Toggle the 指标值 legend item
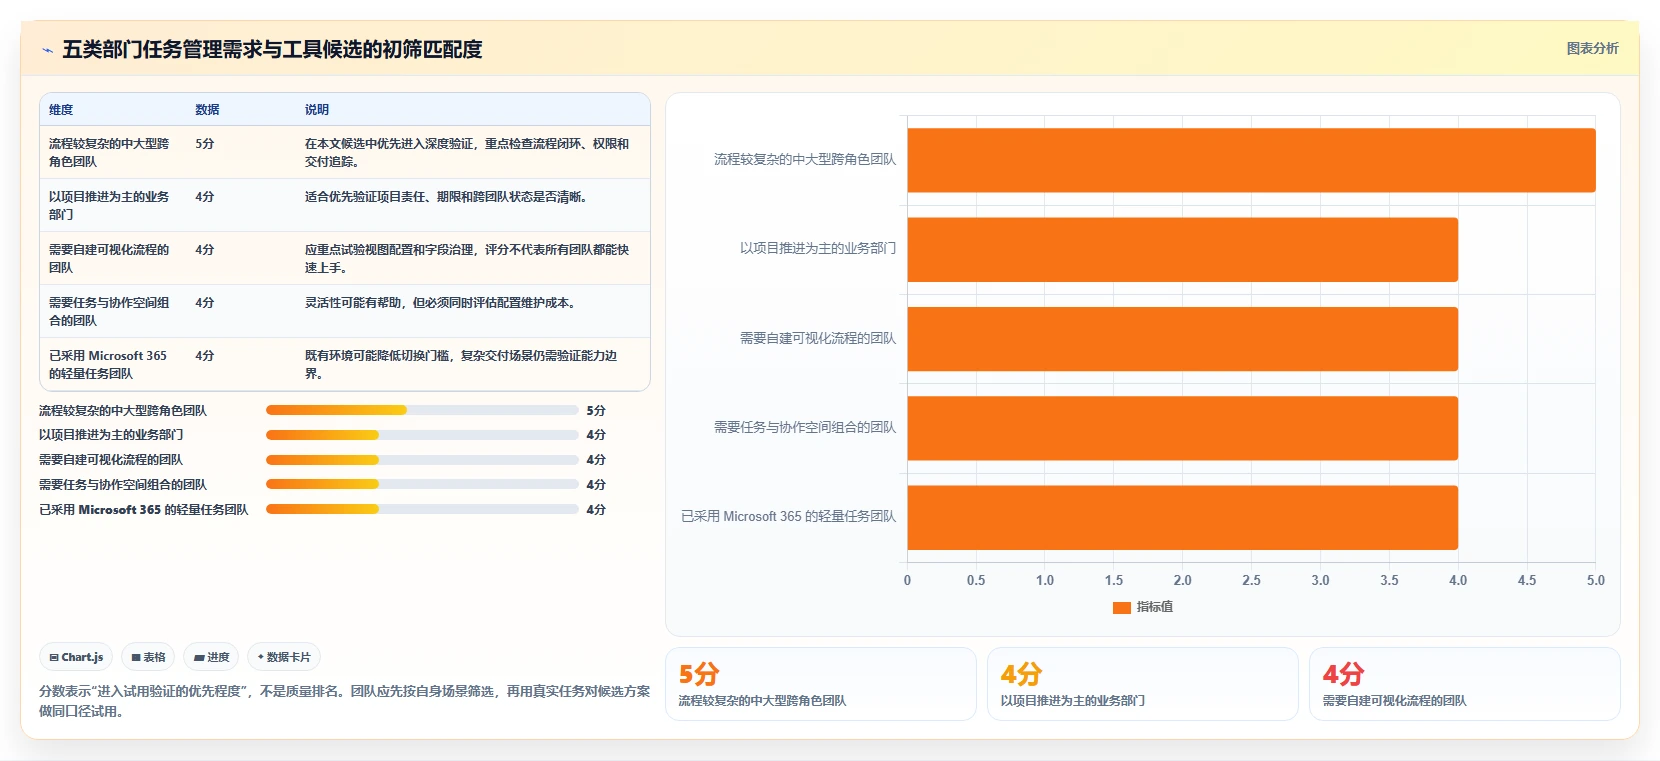1660x761 pixels. pos(1143,607)
